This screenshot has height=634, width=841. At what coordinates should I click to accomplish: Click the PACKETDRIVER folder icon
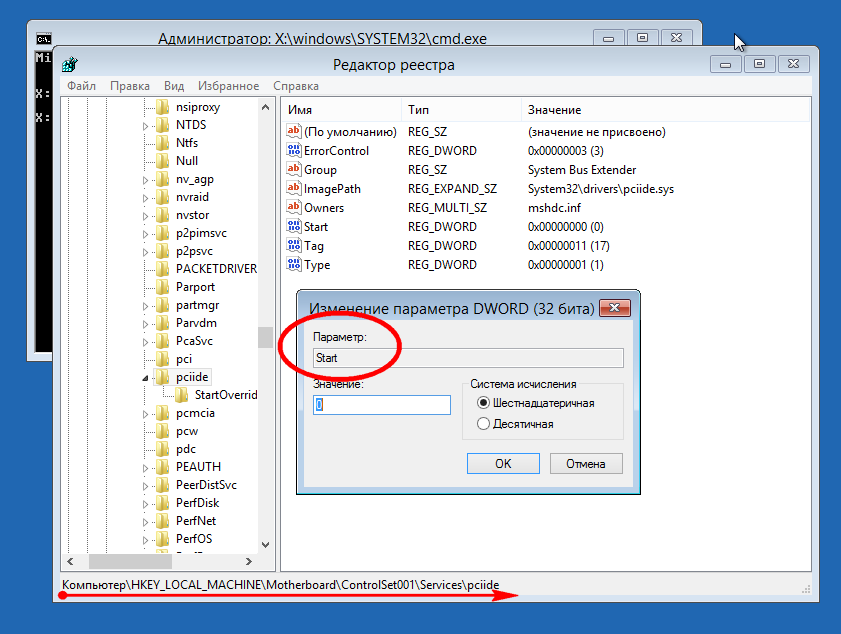pos(163,269)
